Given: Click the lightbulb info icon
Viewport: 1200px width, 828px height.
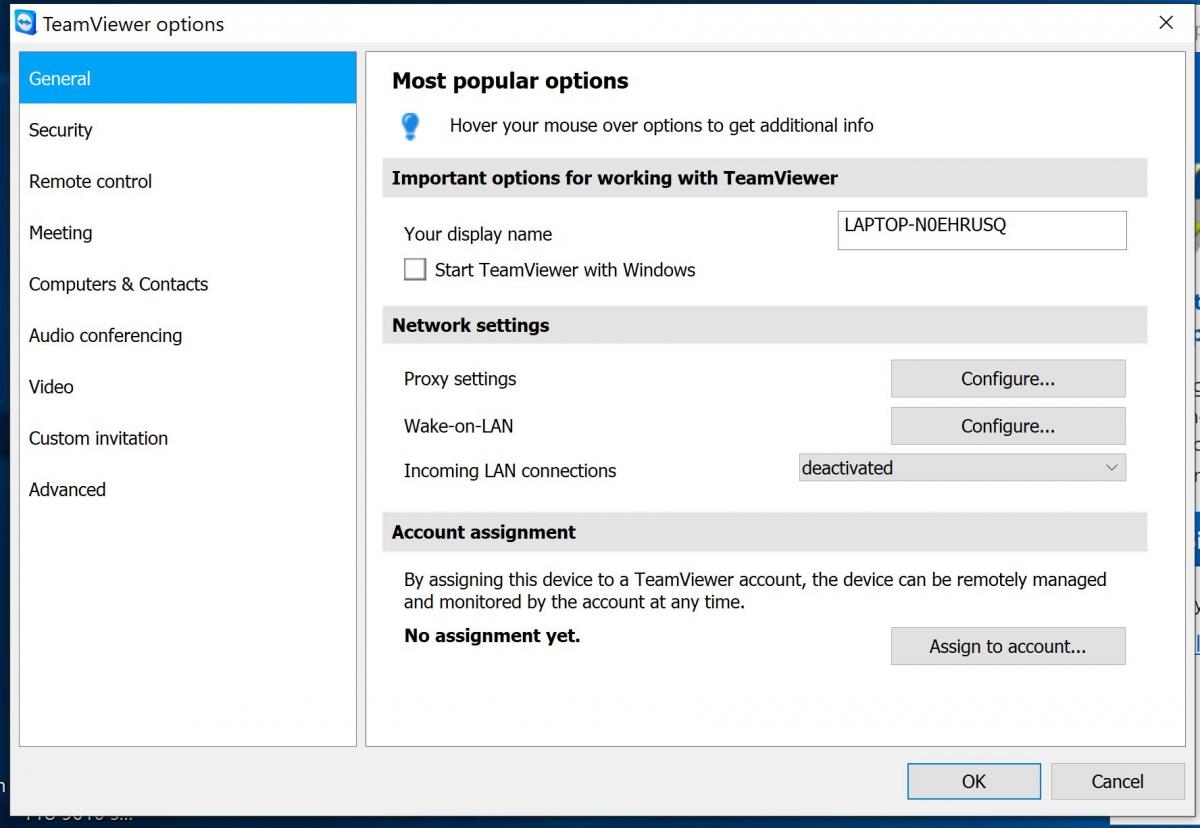Looking at the screenshot, I should tap(410, 126).
